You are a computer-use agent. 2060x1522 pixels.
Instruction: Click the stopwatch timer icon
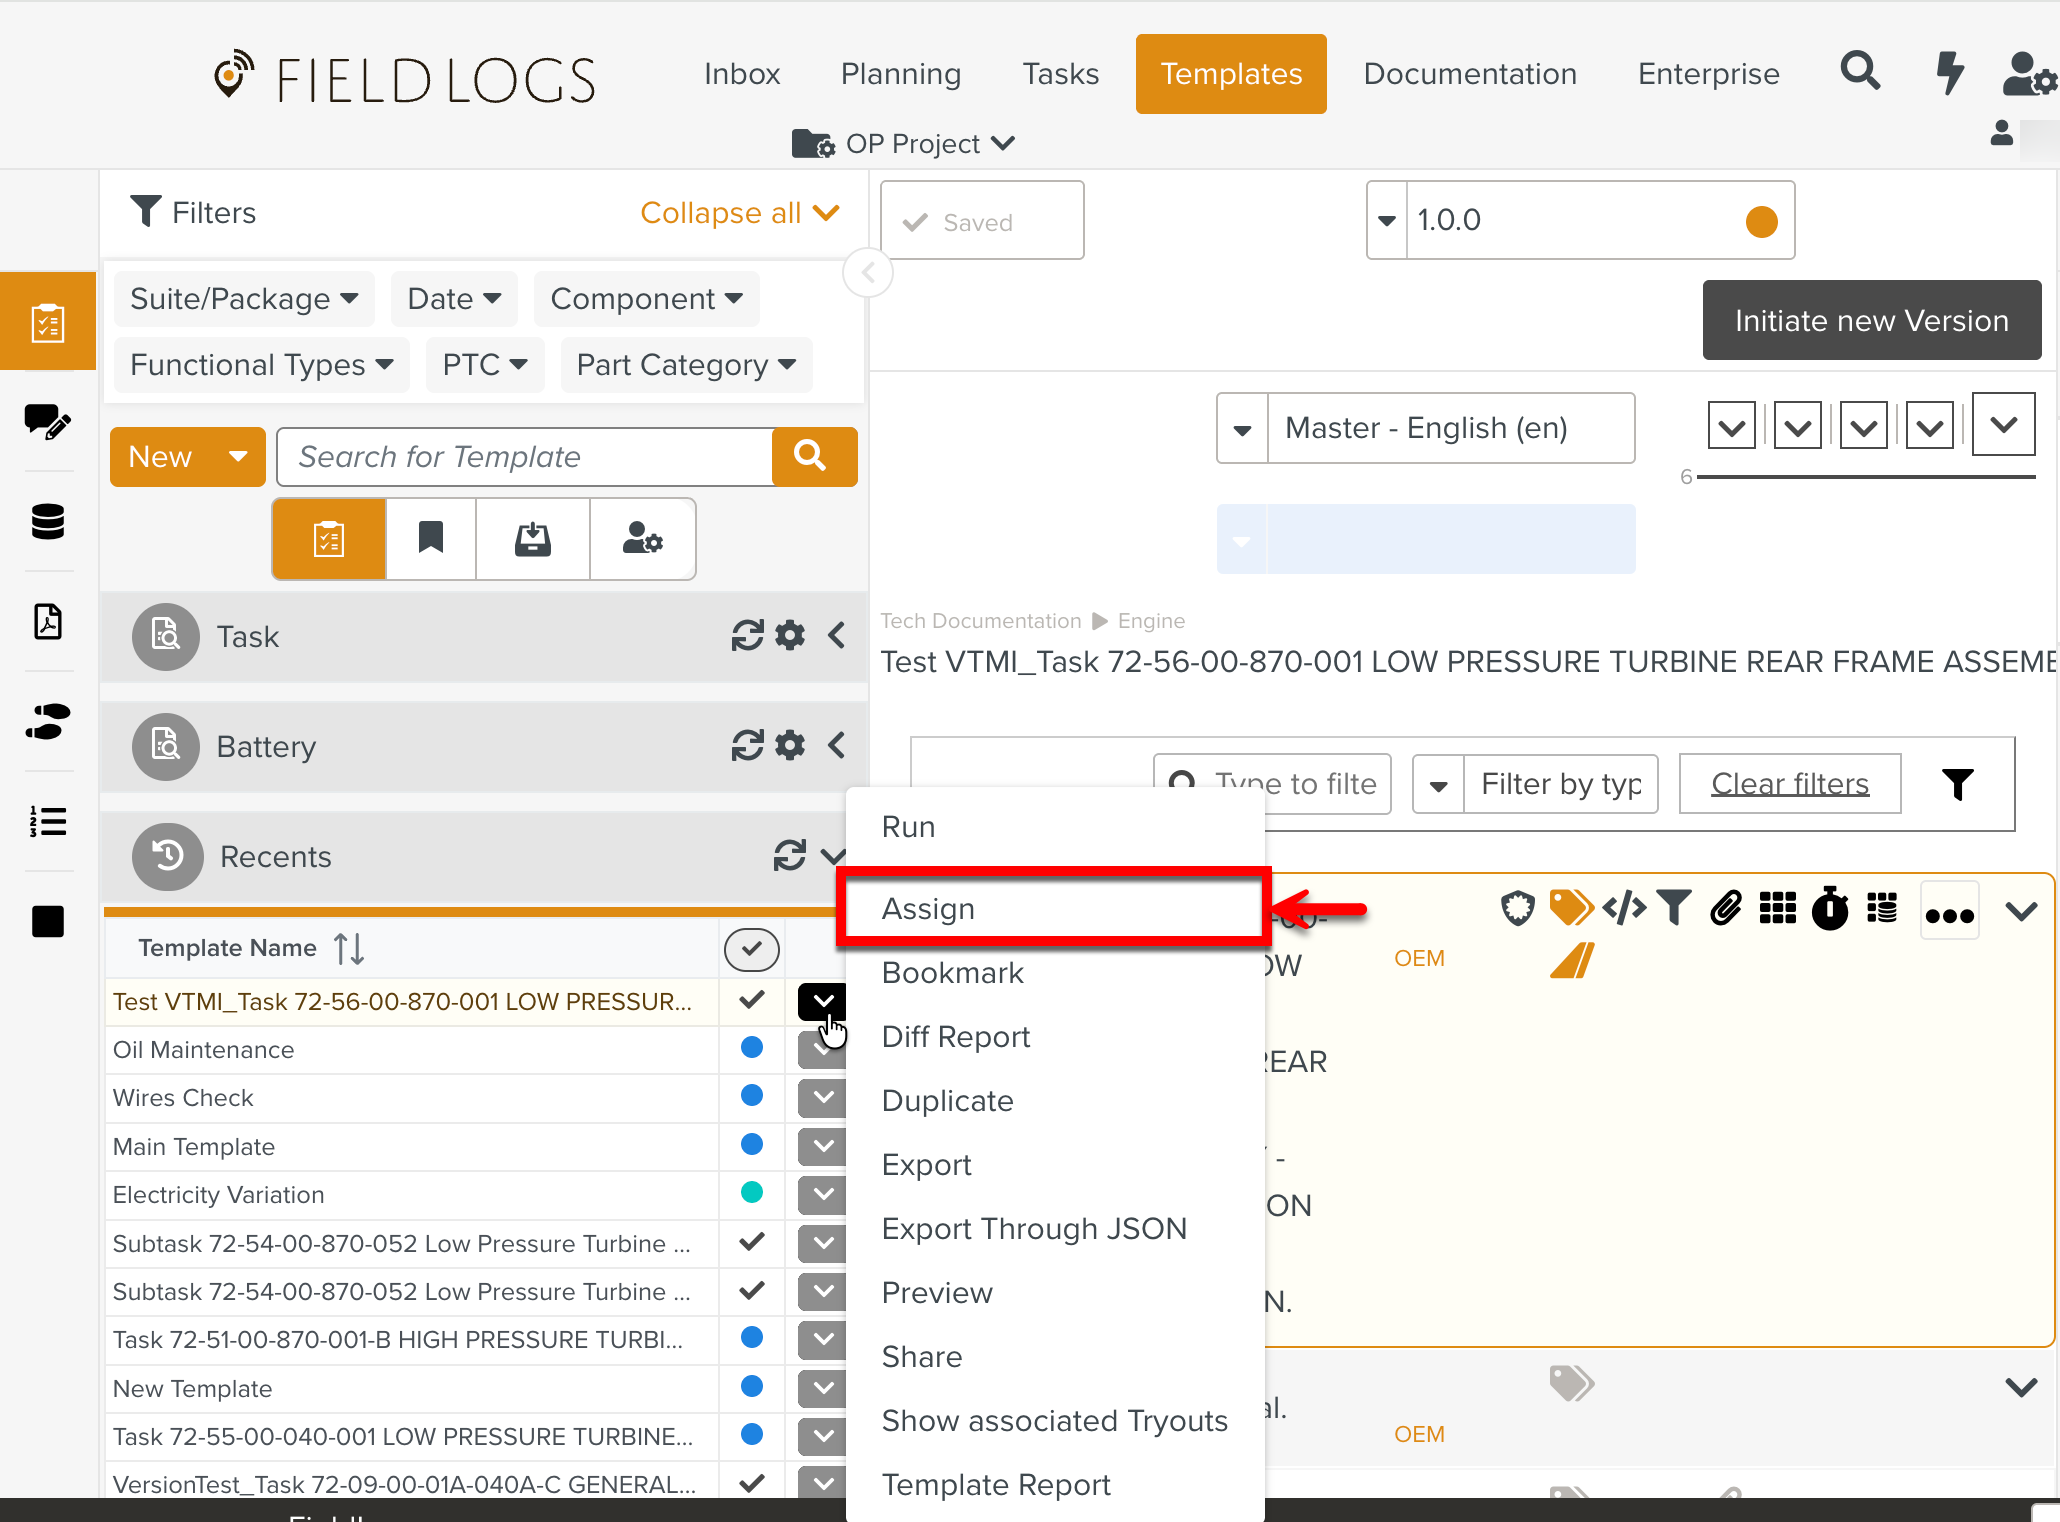1830,909
